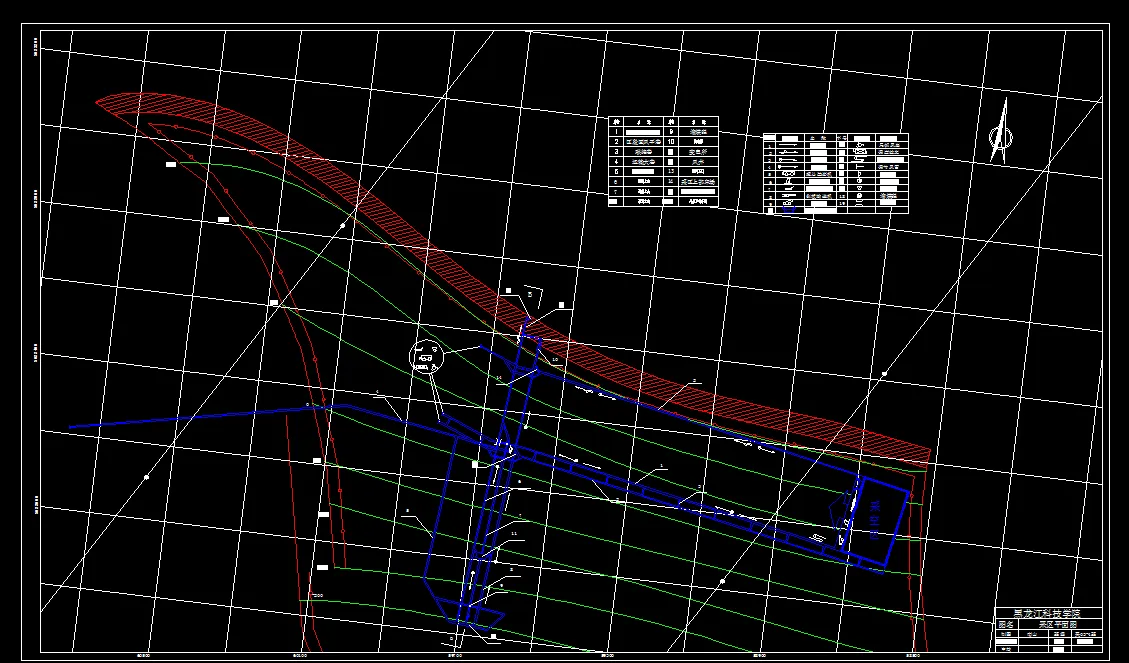Select the drawing name 采区平面图
The image size is (1129, 663).
pos(1057,625)
